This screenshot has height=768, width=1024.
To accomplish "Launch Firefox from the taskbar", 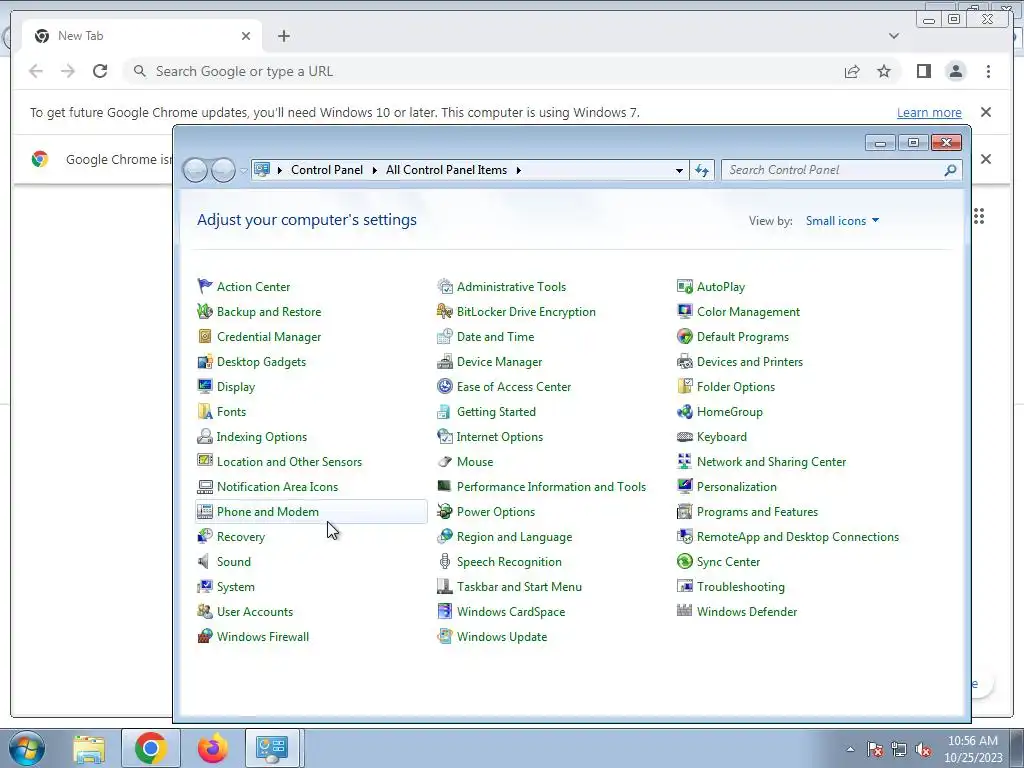I will pos(212,748).
